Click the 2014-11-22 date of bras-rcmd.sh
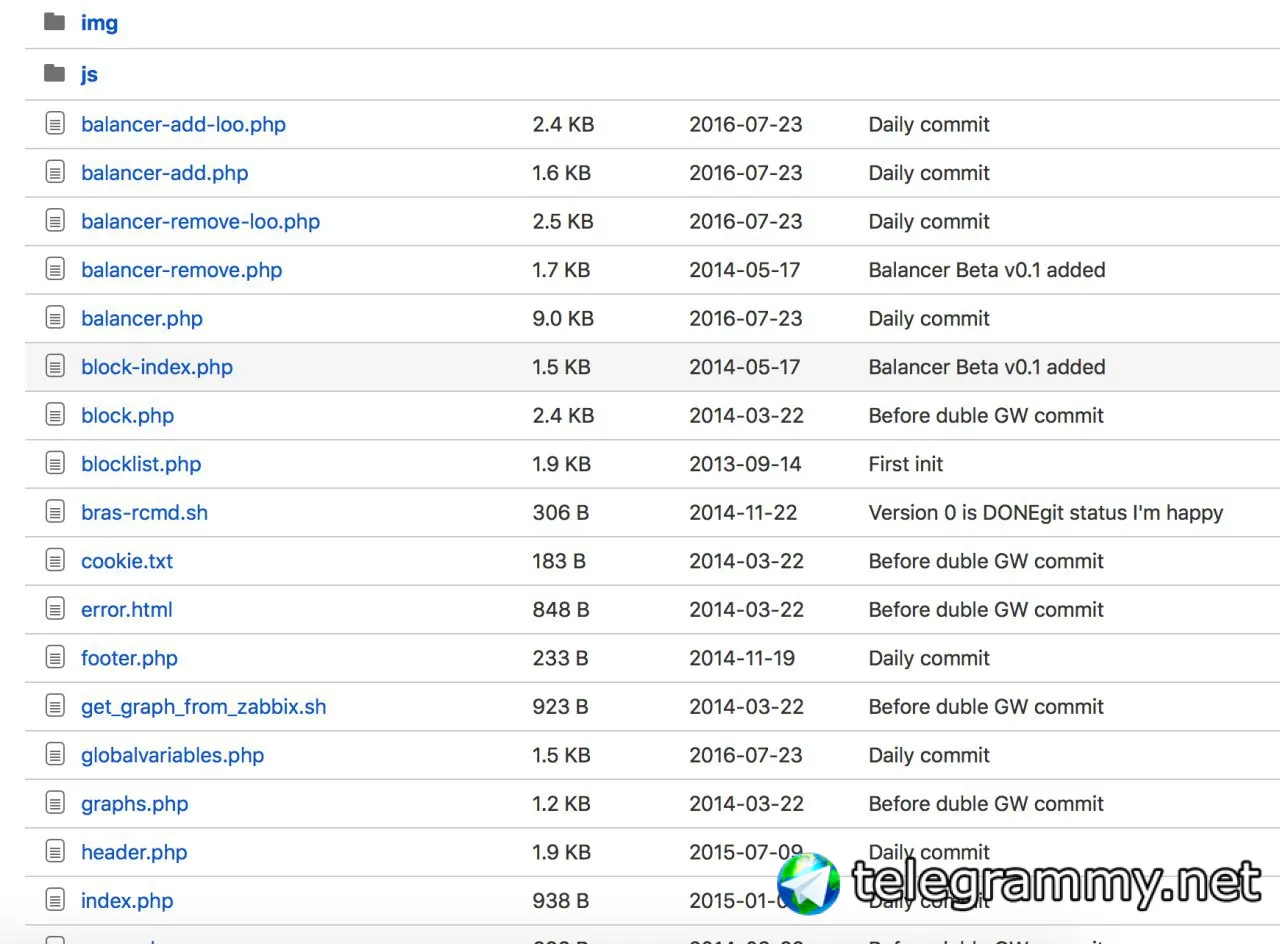Image resolution: width=1280 pixels, height=944 pixels. 743,513
